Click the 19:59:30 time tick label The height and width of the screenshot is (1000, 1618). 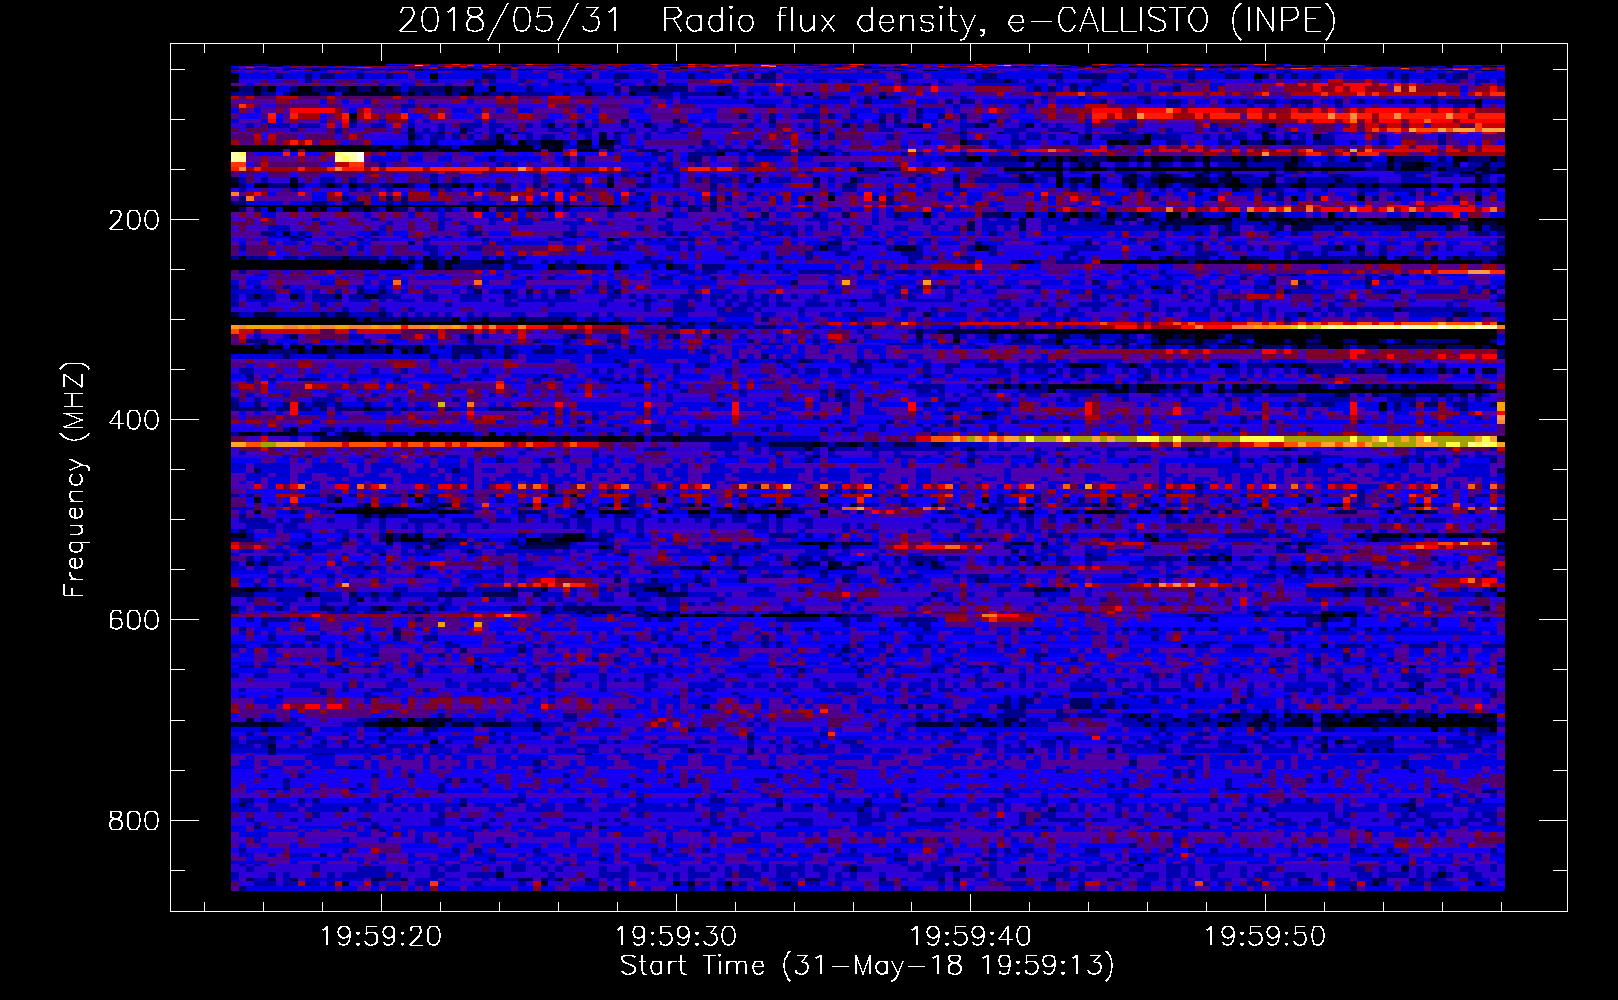pos(676,937)
